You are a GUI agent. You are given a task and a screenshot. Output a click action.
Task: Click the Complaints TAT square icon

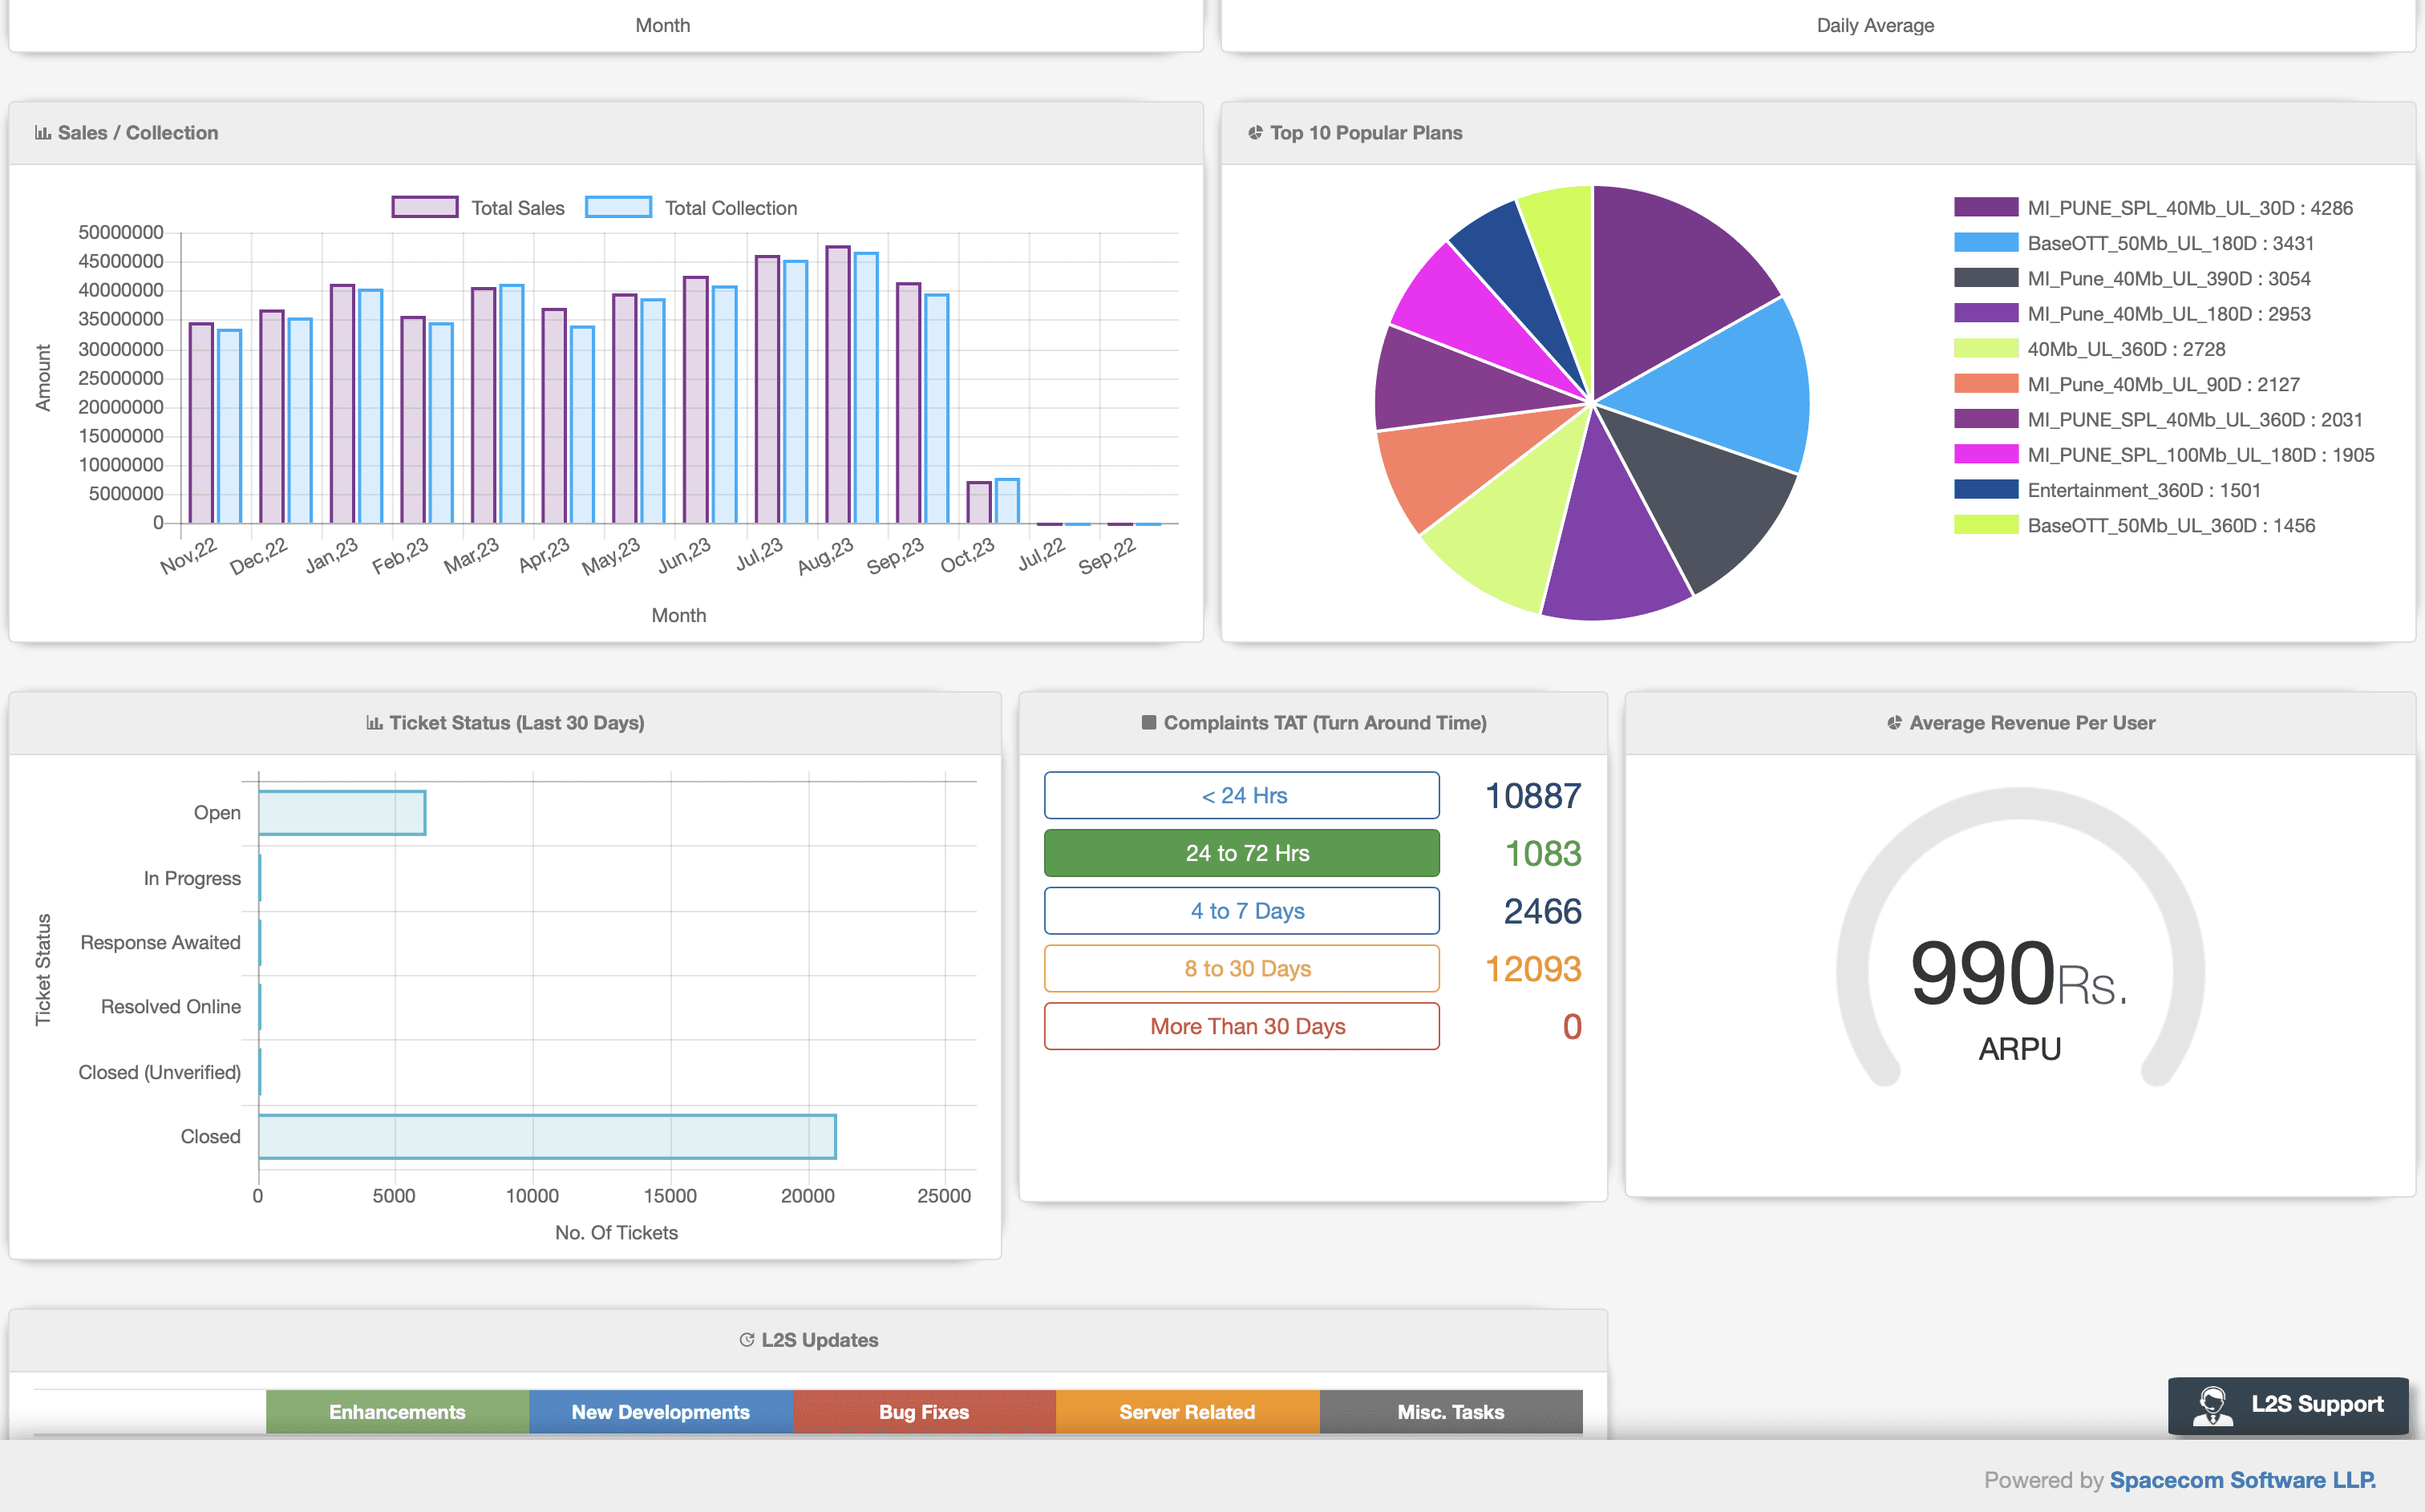click(1149, 723)
